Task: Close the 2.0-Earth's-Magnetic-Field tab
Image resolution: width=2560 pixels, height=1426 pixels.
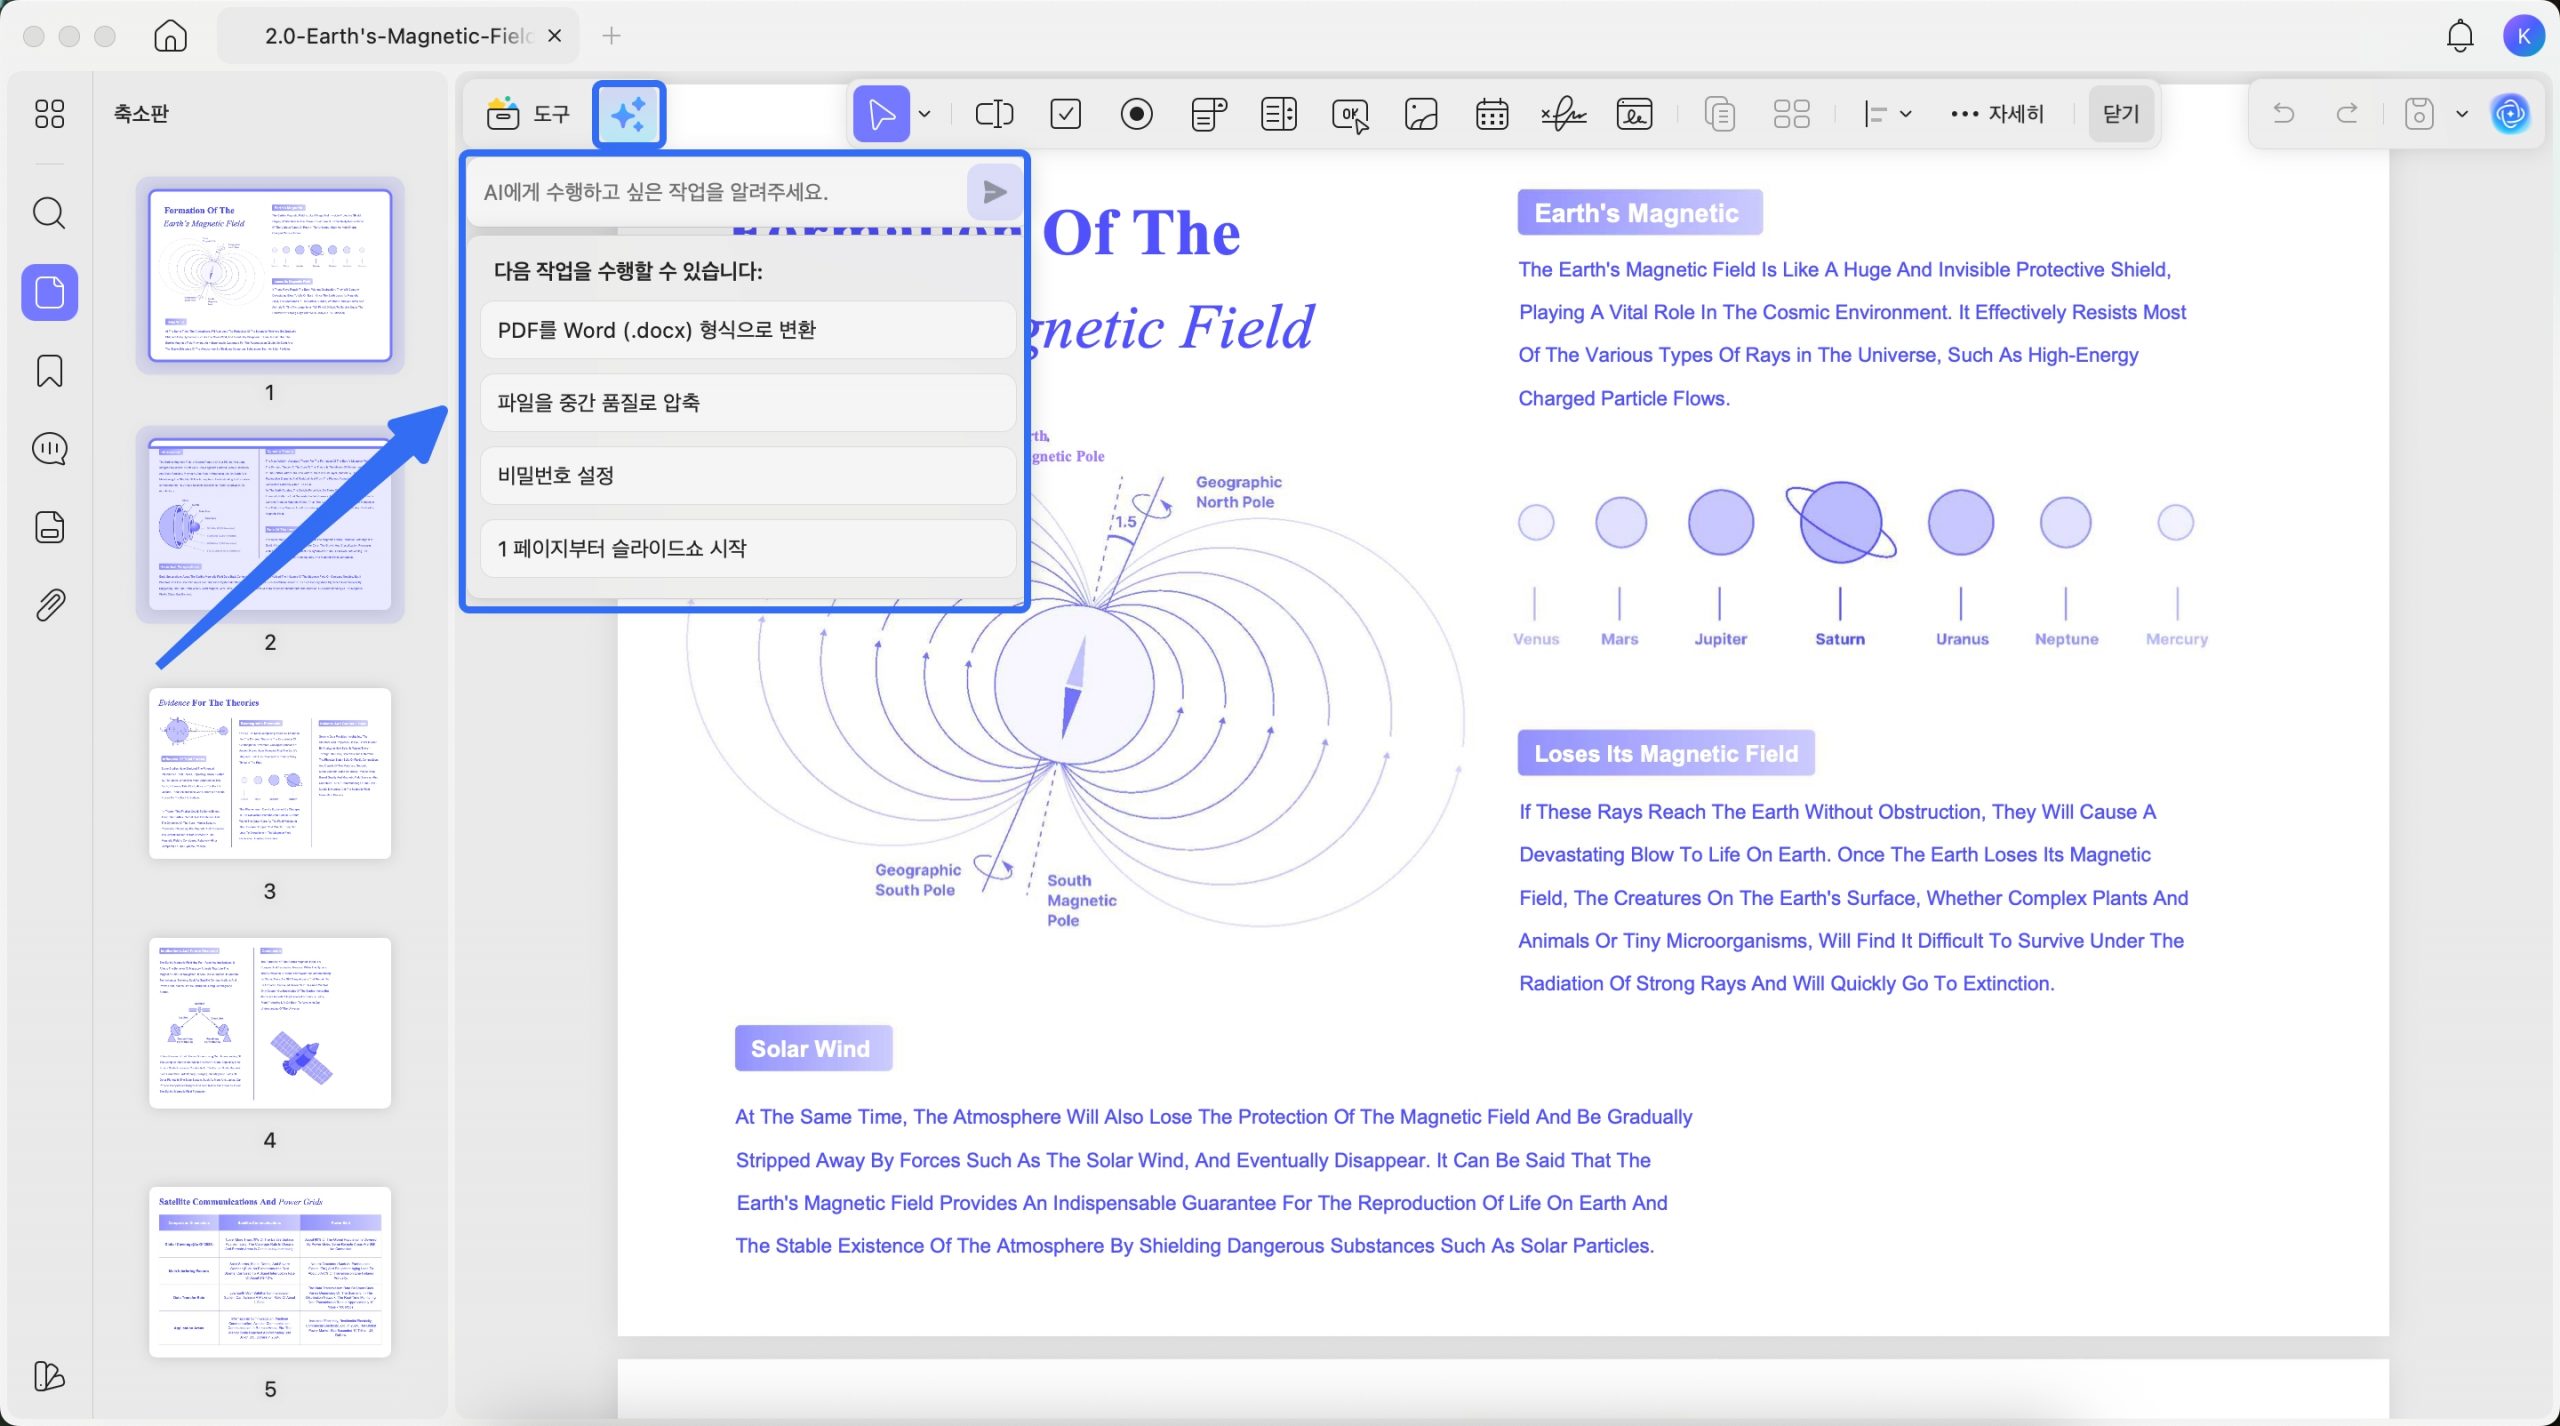Action: click(x=555, y=35)
